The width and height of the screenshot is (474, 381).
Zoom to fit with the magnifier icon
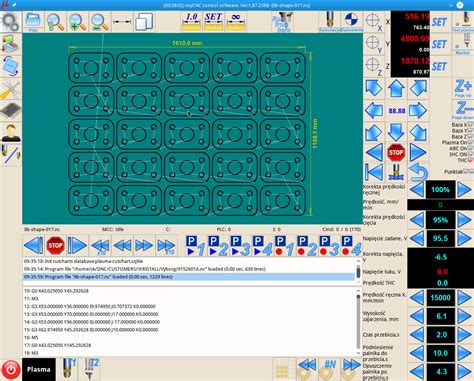coord(55,22)
